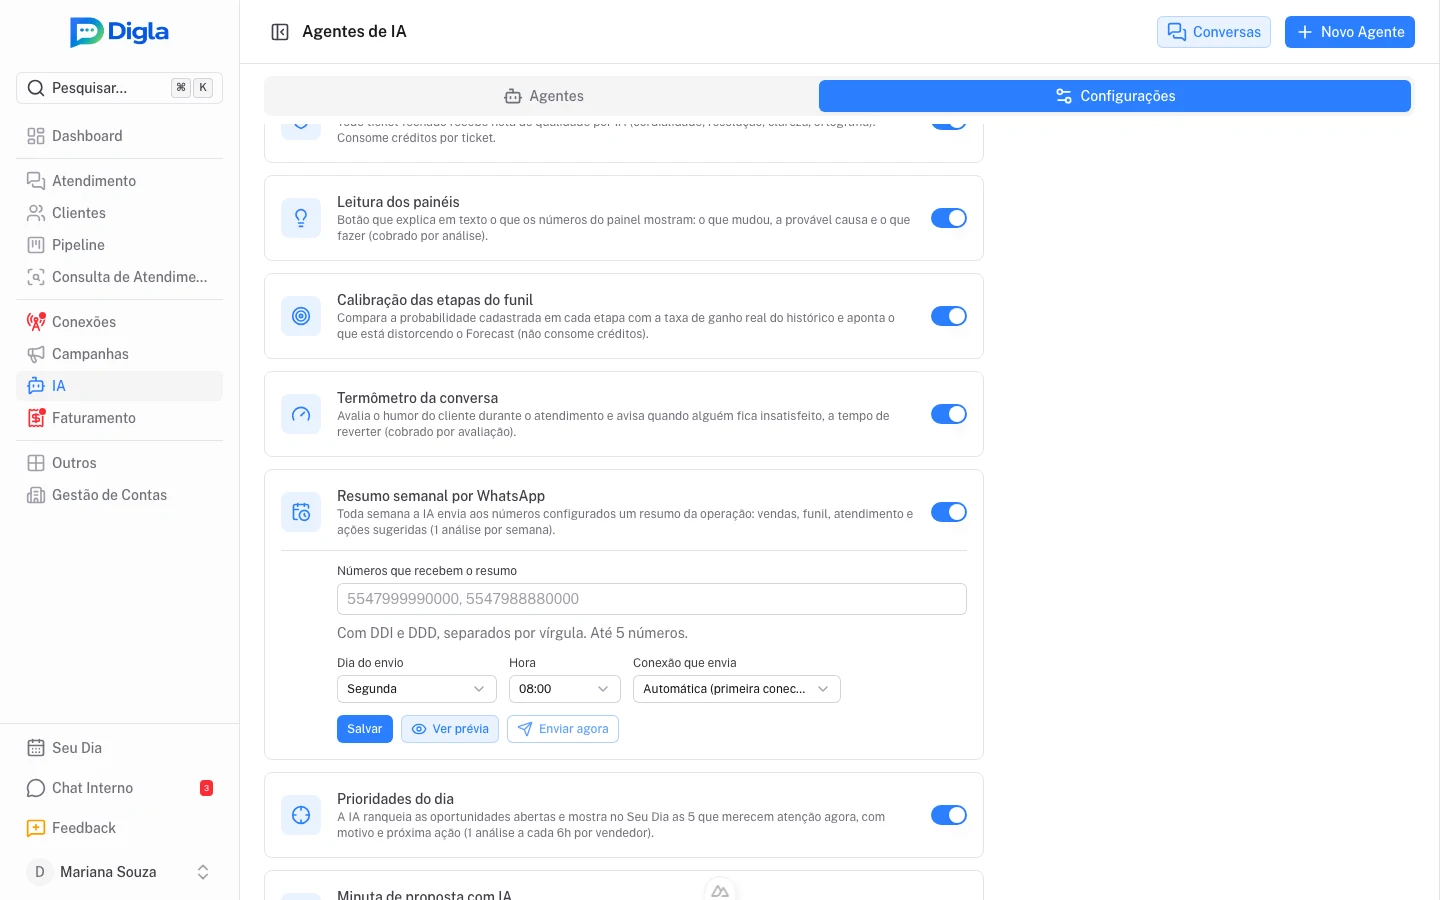
Task: Click Enviar agora button
Action: 563,729
